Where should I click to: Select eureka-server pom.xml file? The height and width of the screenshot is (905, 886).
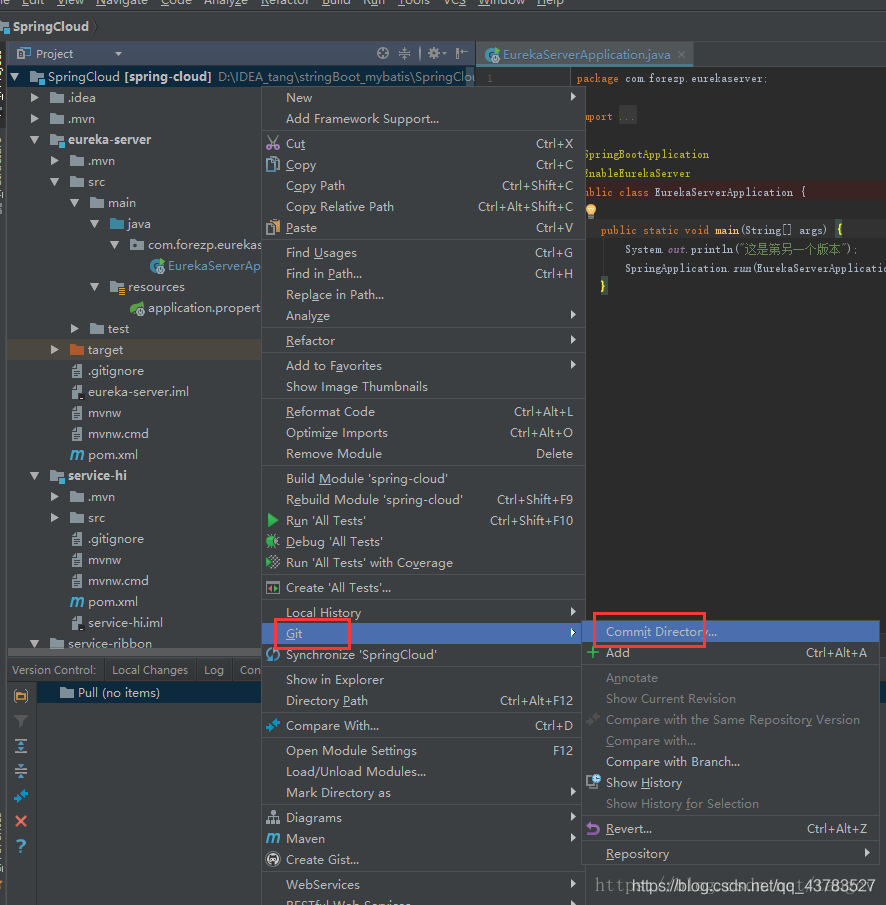coord(104,455)
